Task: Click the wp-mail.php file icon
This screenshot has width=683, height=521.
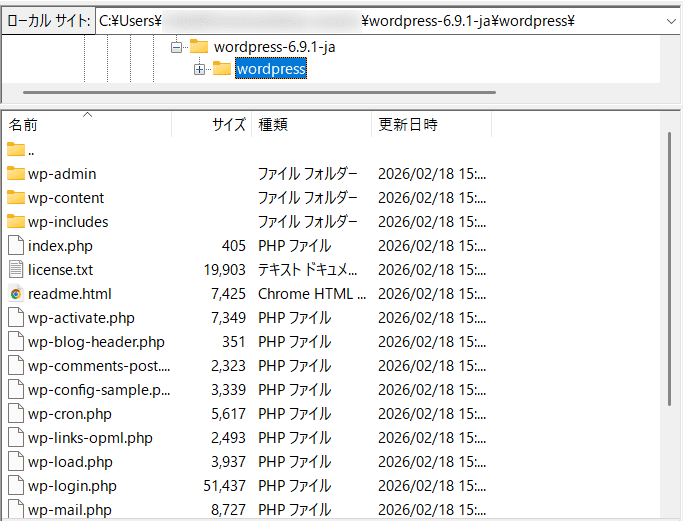Action: tap(16, 509)
